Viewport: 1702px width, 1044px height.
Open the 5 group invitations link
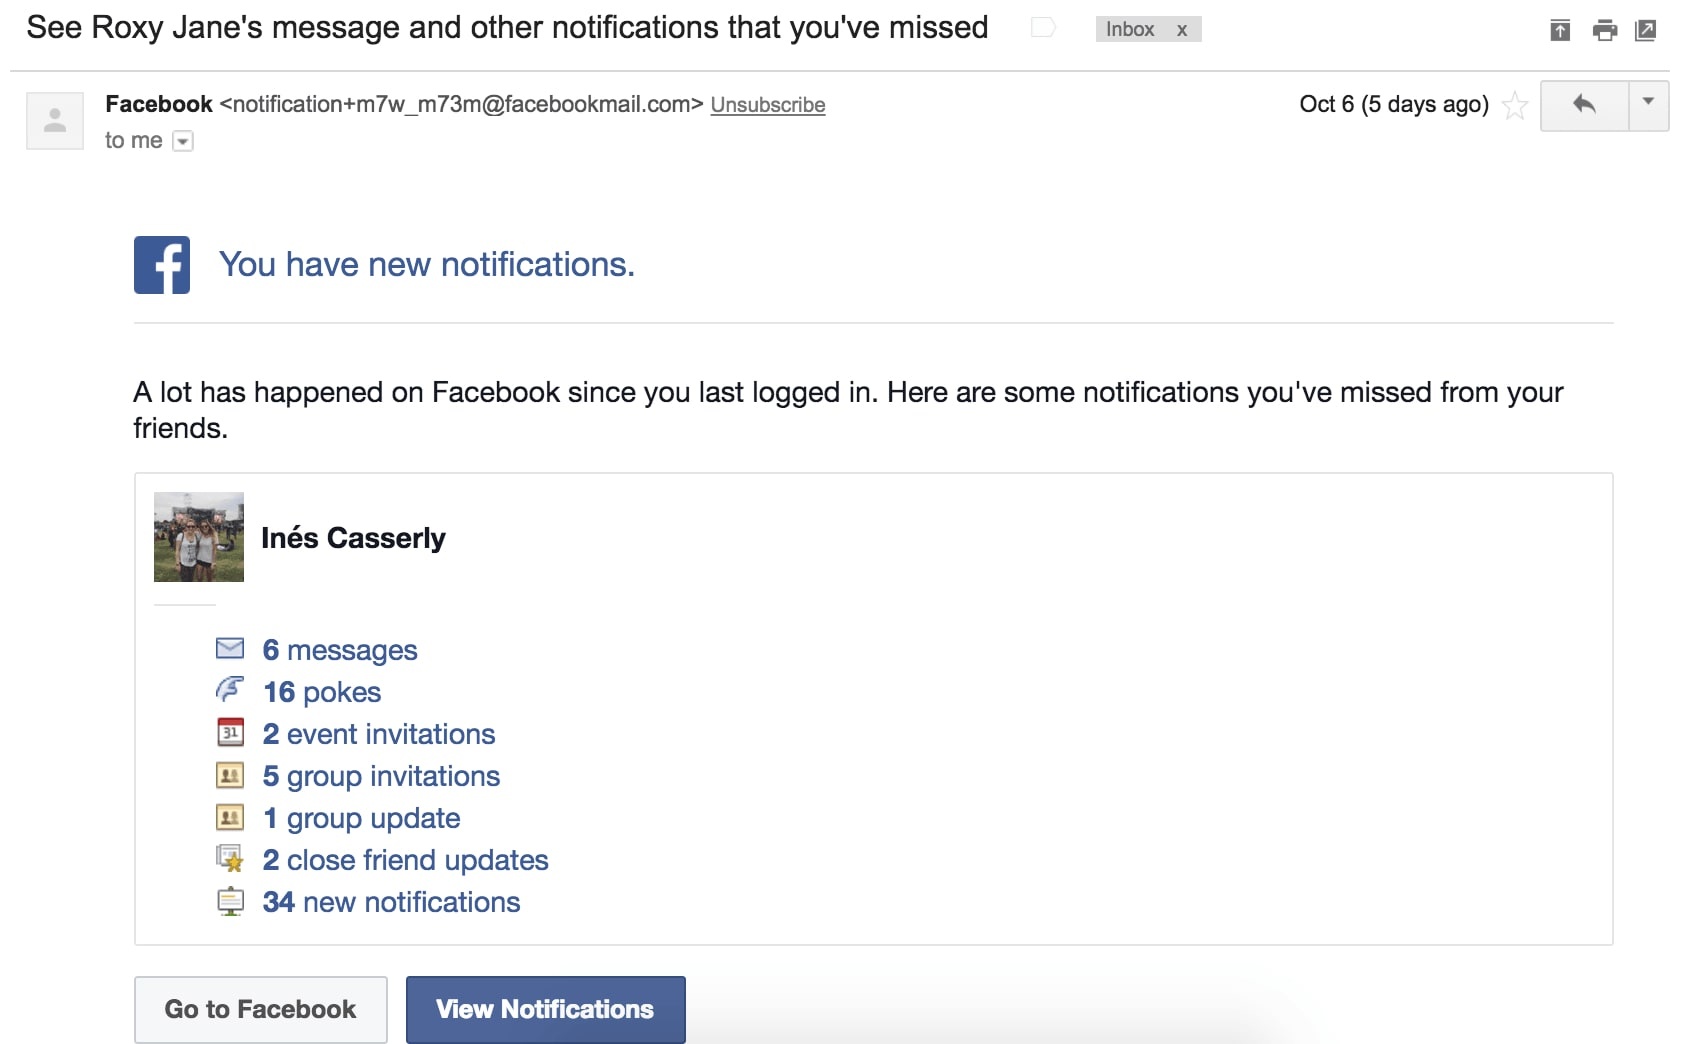click(x=381, y=776)
